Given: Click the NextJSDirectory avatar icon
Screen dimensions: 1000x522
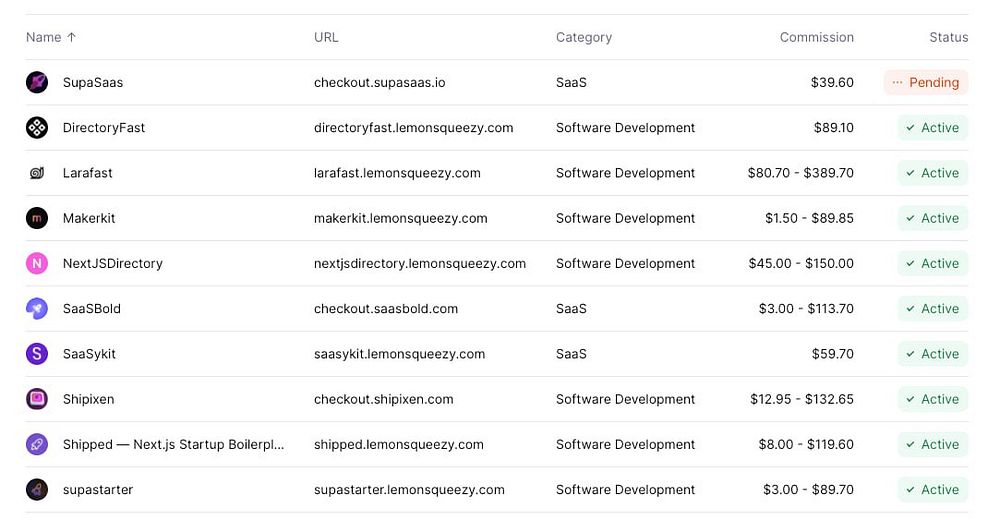Looking at the screenshot, I should tap(37, 263).
